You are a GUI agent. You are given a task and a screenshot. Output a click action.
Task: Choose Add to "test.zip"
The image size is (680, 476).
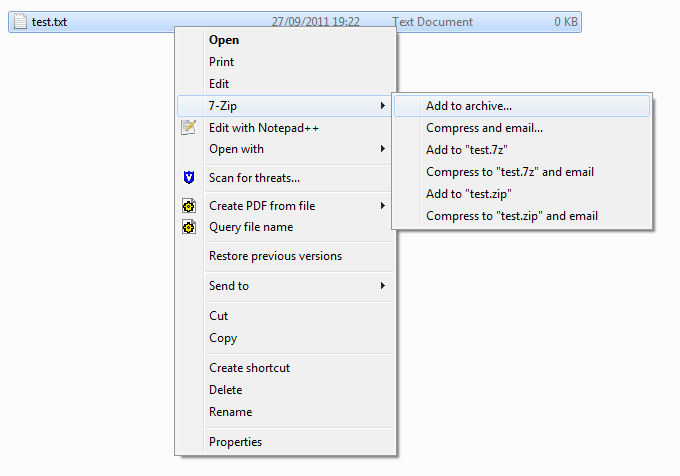point(522,194)
